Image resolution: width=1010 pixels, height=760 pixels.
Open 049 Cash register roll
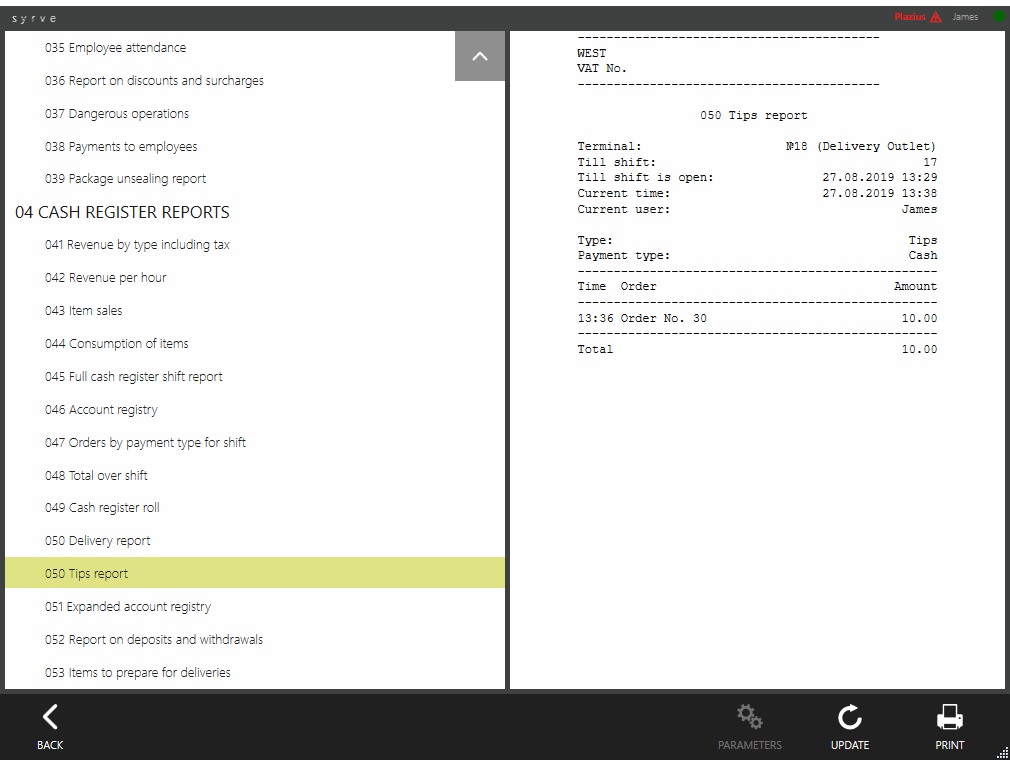click(102, 508)
